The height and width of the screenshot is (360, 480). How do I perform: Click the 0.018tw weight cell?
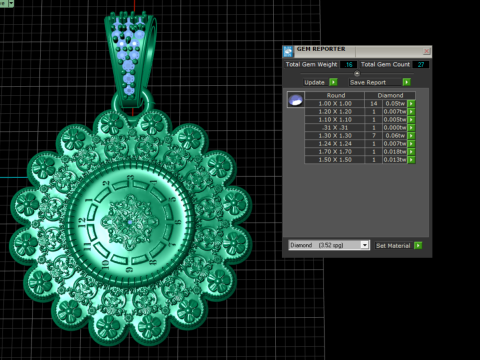tap(395, 152)
